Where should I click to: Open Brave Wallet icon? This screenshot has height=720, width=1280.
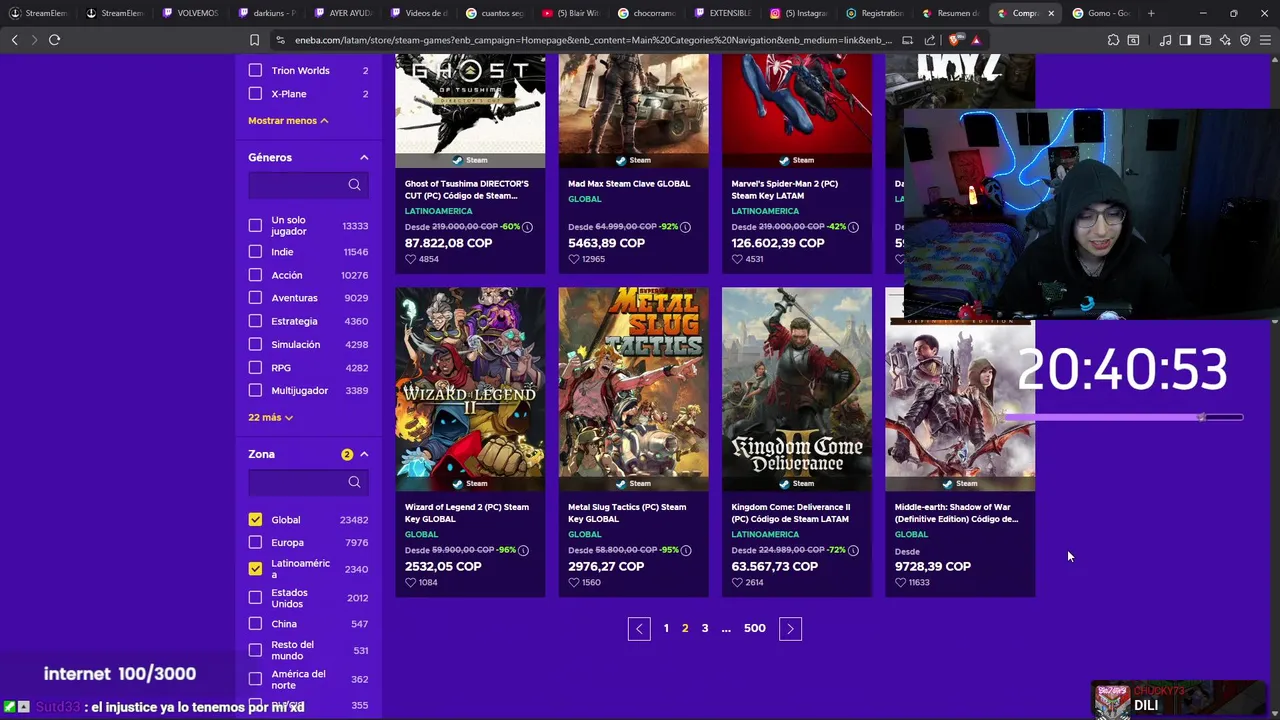tap(1205, 40)
